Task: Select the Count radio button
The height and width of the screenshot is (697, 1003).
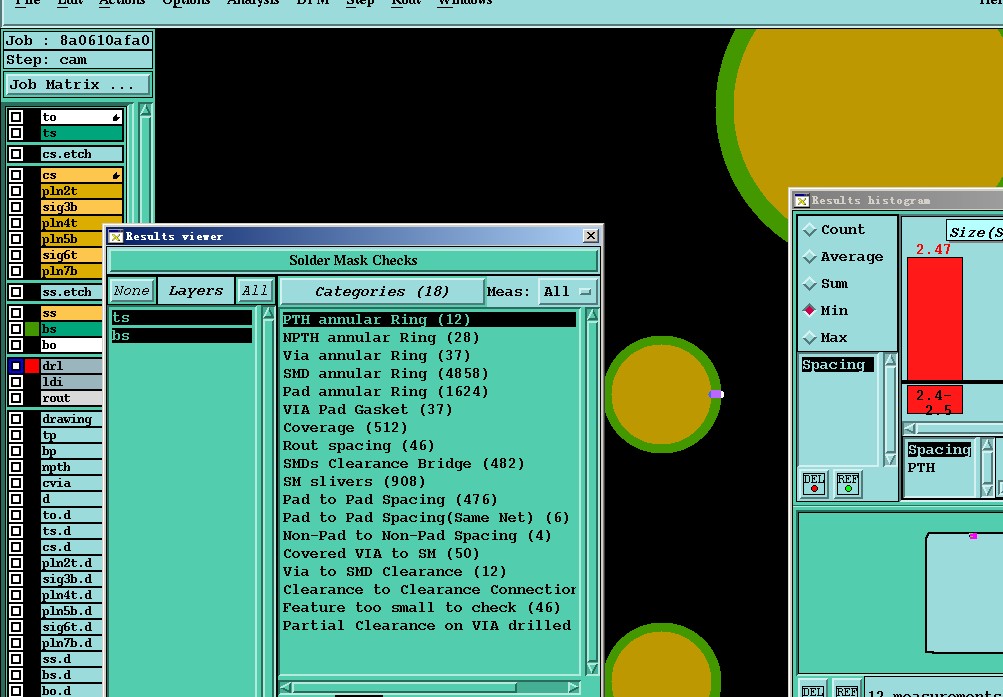Action: click(810, 230)
